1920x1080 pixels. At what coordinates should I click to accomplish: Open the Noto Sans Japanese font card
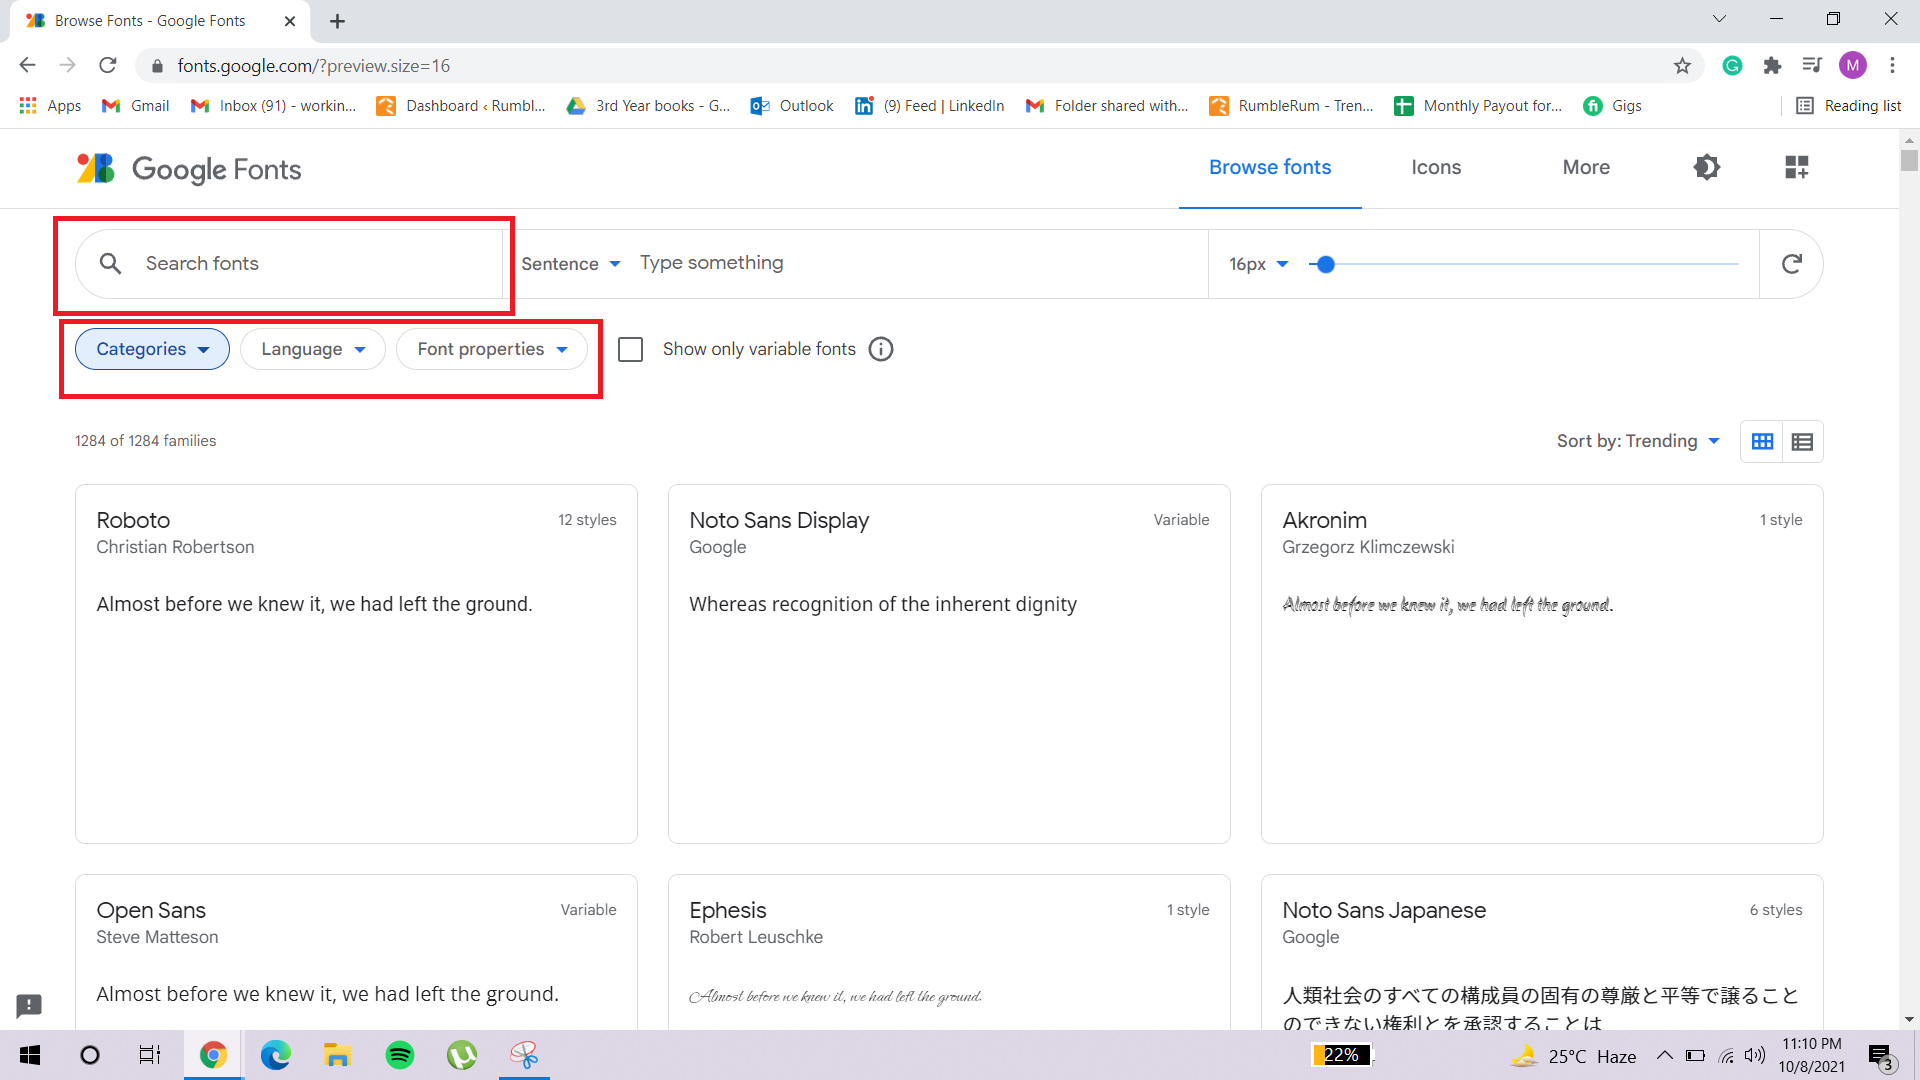click(x=1542, y=953)
